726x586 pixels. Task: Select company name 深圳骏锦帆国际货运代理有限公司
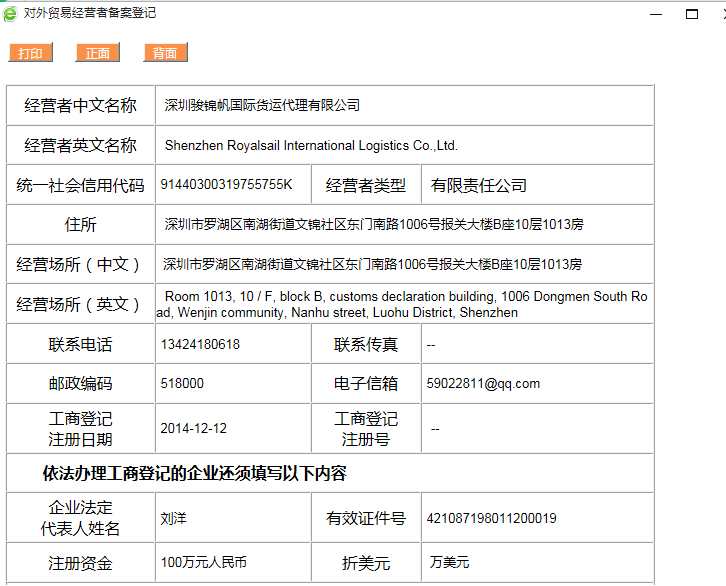(x=262, y=105)
